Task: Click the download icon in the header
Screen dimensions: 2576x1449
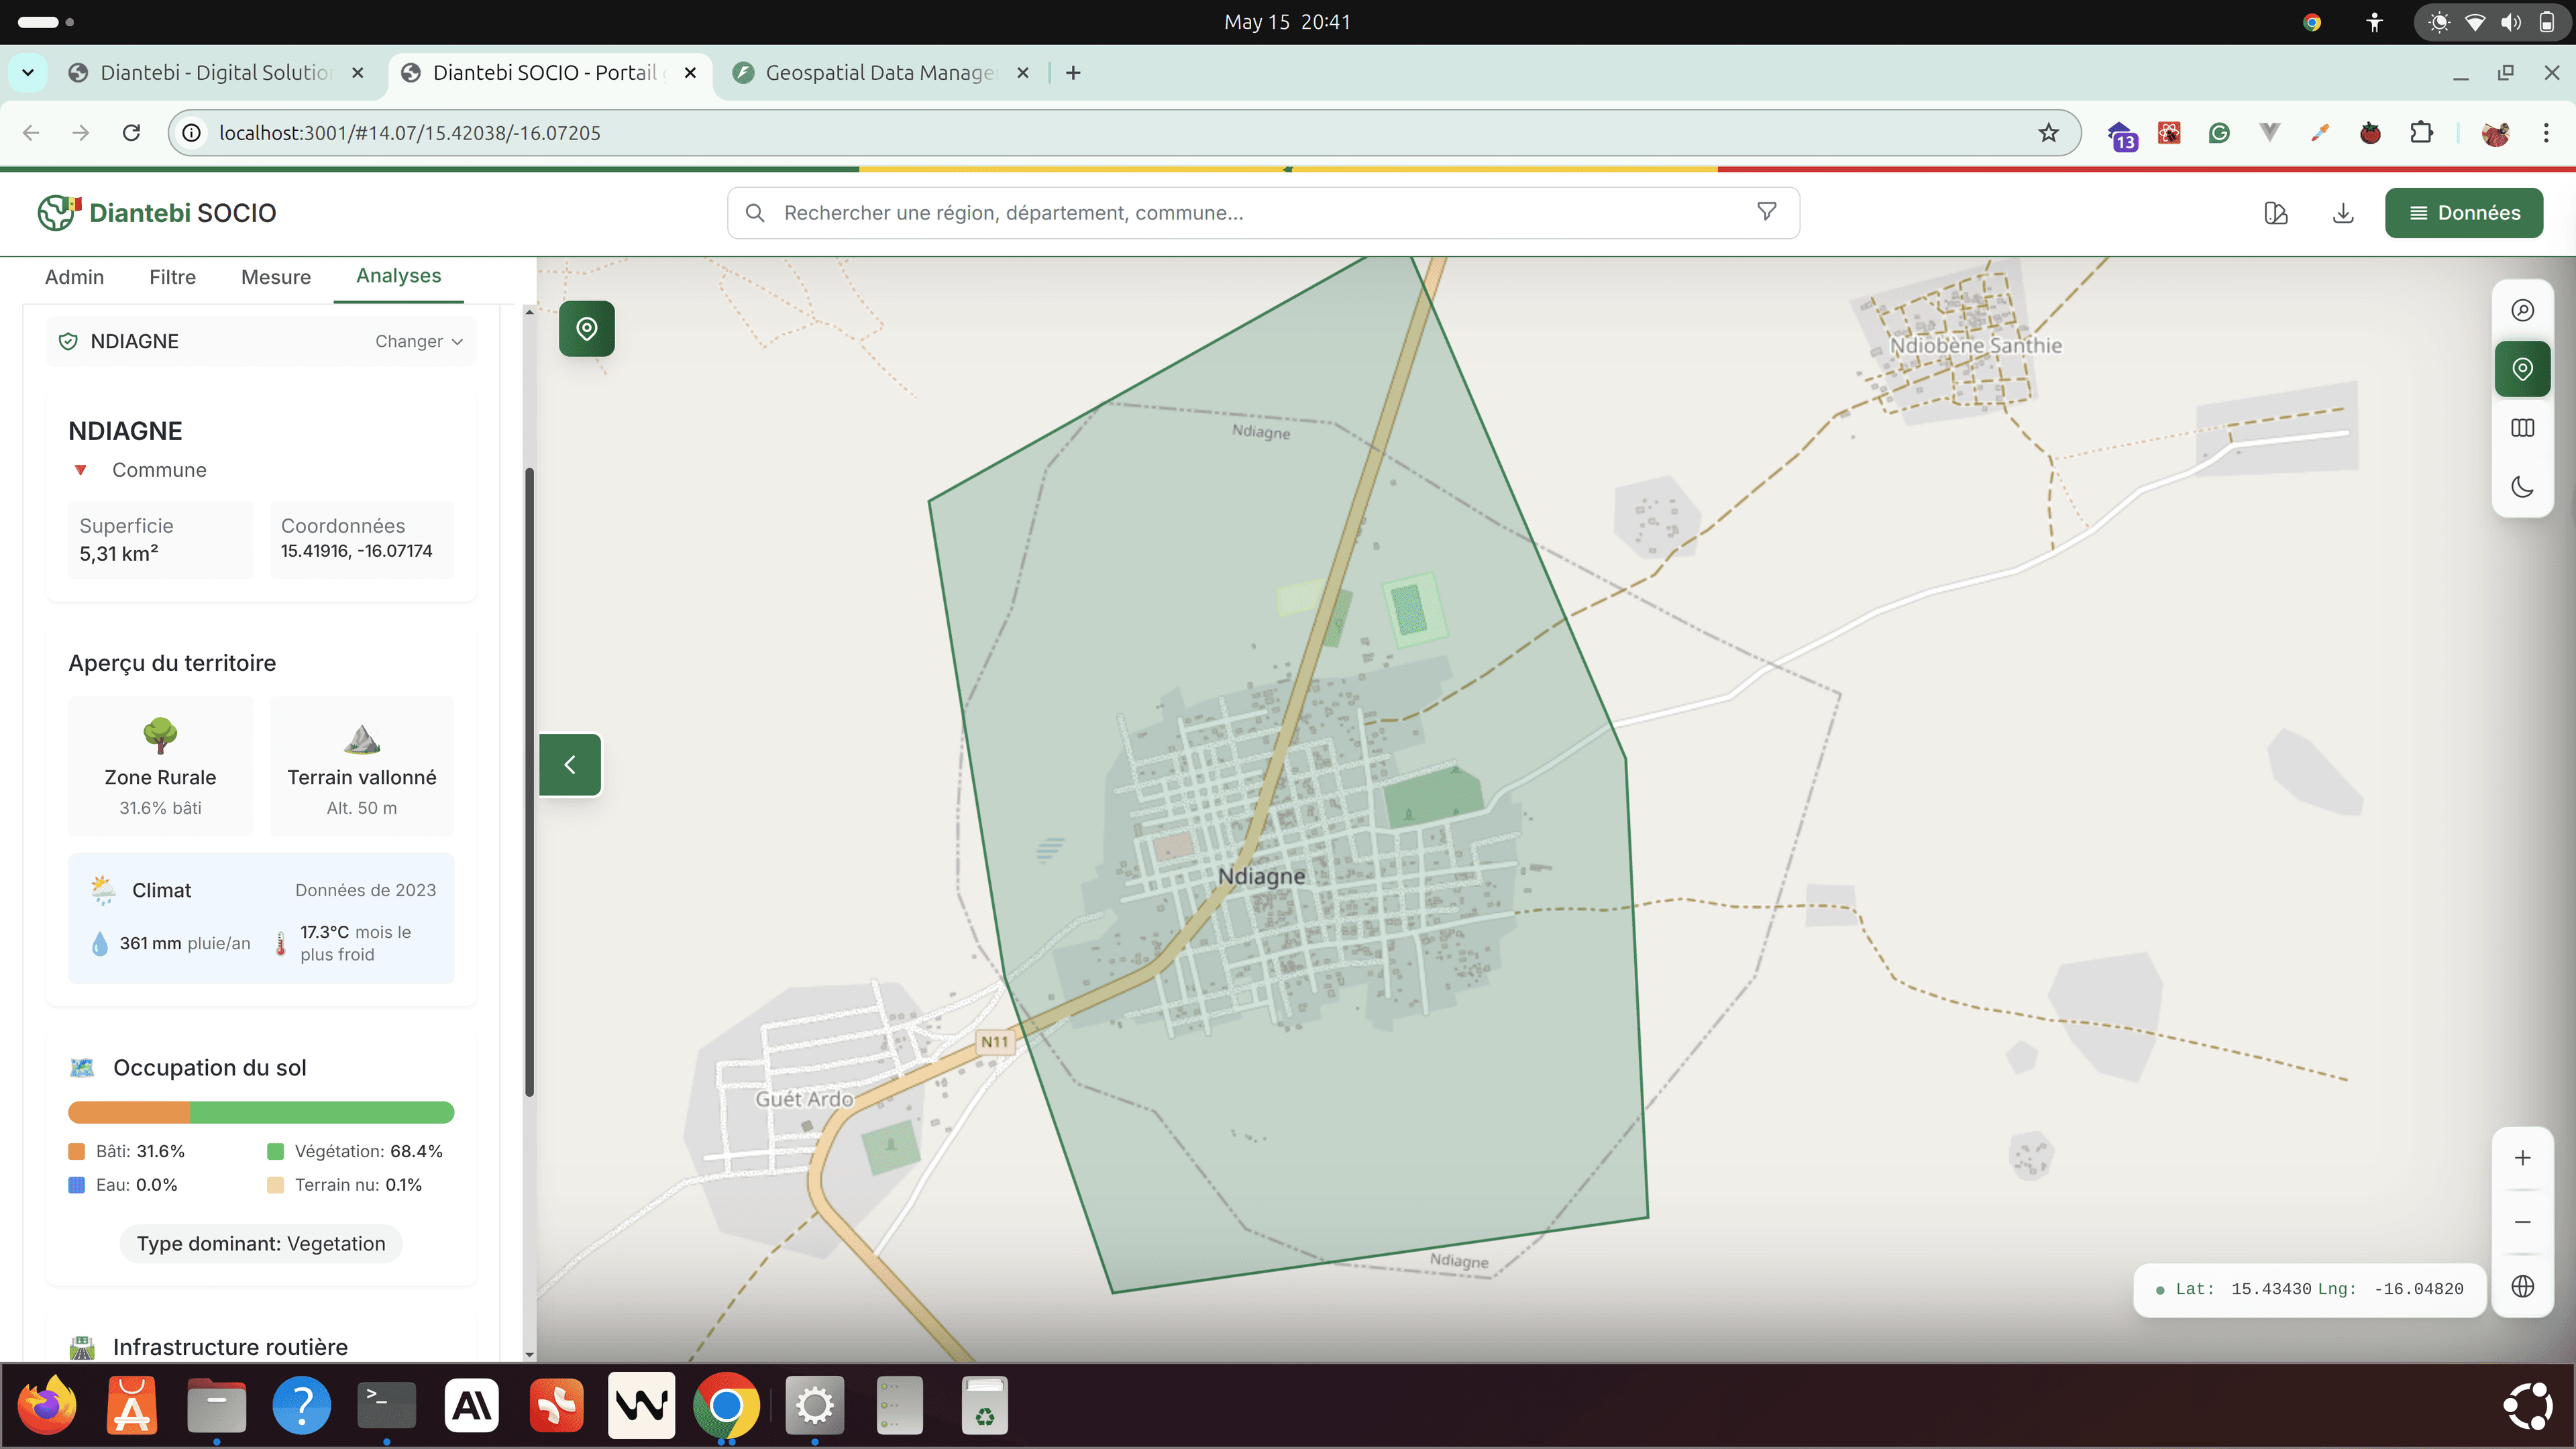Action: click(x=2343, y=213)
